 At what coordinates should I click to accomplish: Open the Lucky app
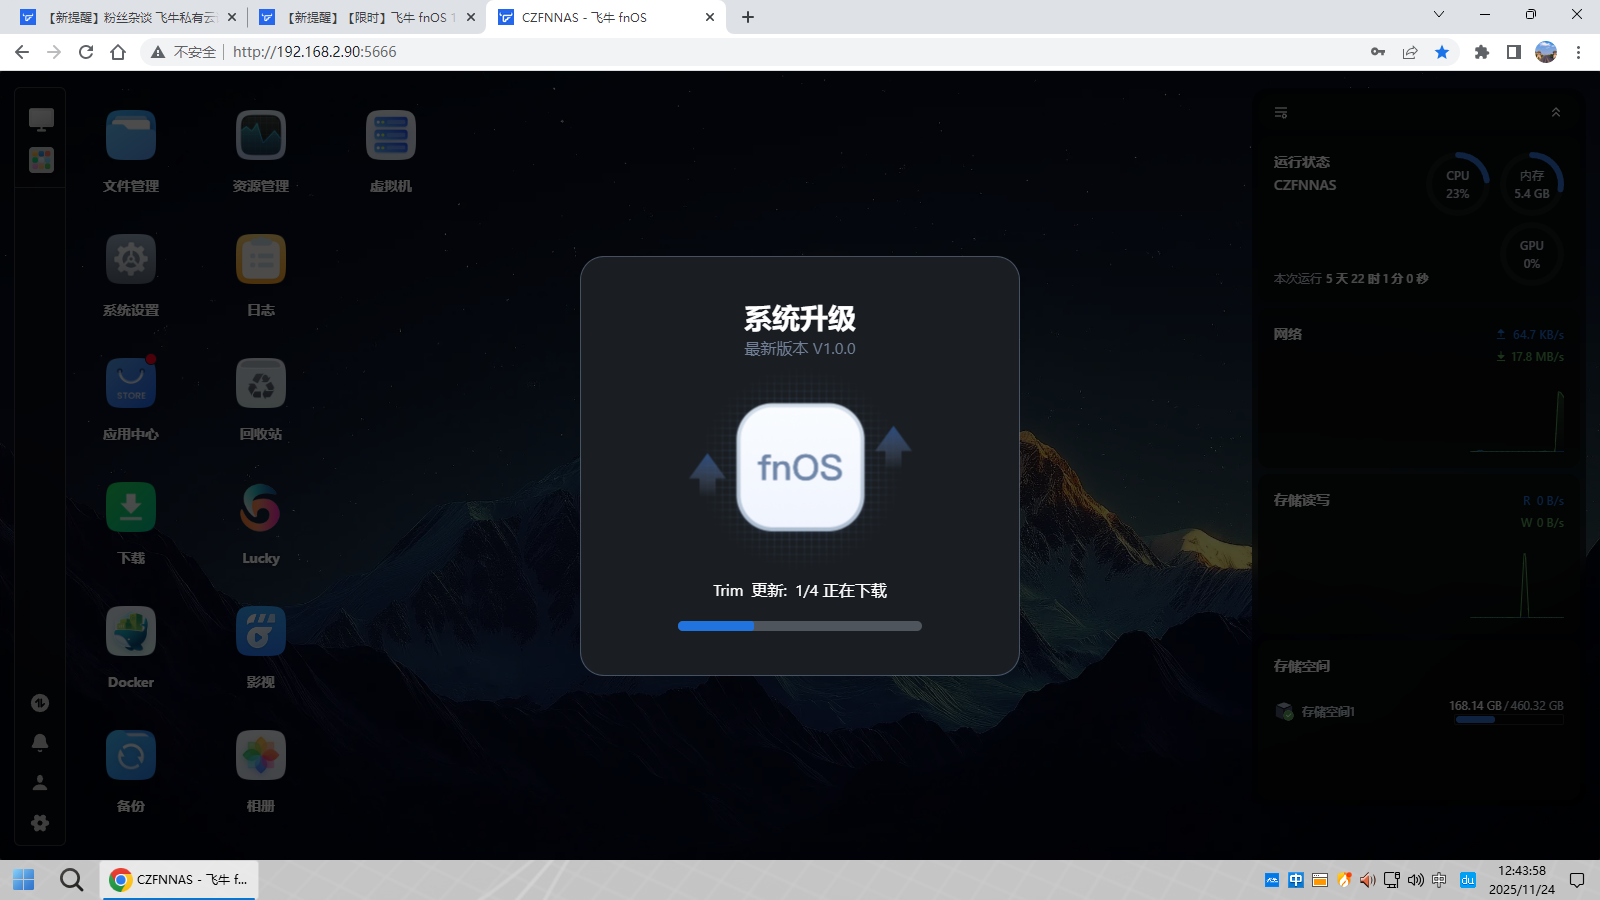[259, 506]
